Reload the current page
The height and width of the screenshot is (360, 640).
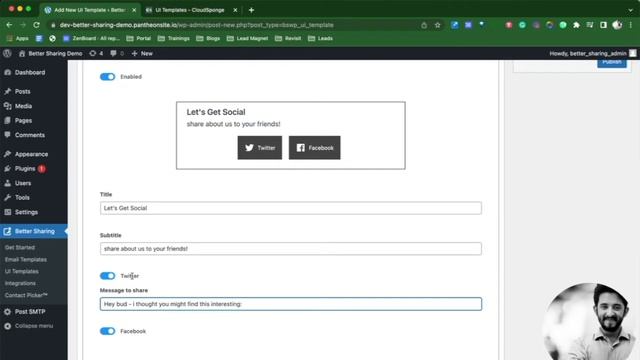click(36, 25)
